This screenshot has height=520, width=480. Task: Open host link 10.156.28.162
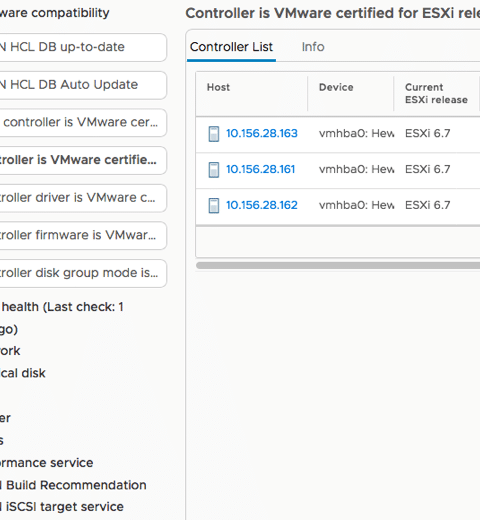262,205
